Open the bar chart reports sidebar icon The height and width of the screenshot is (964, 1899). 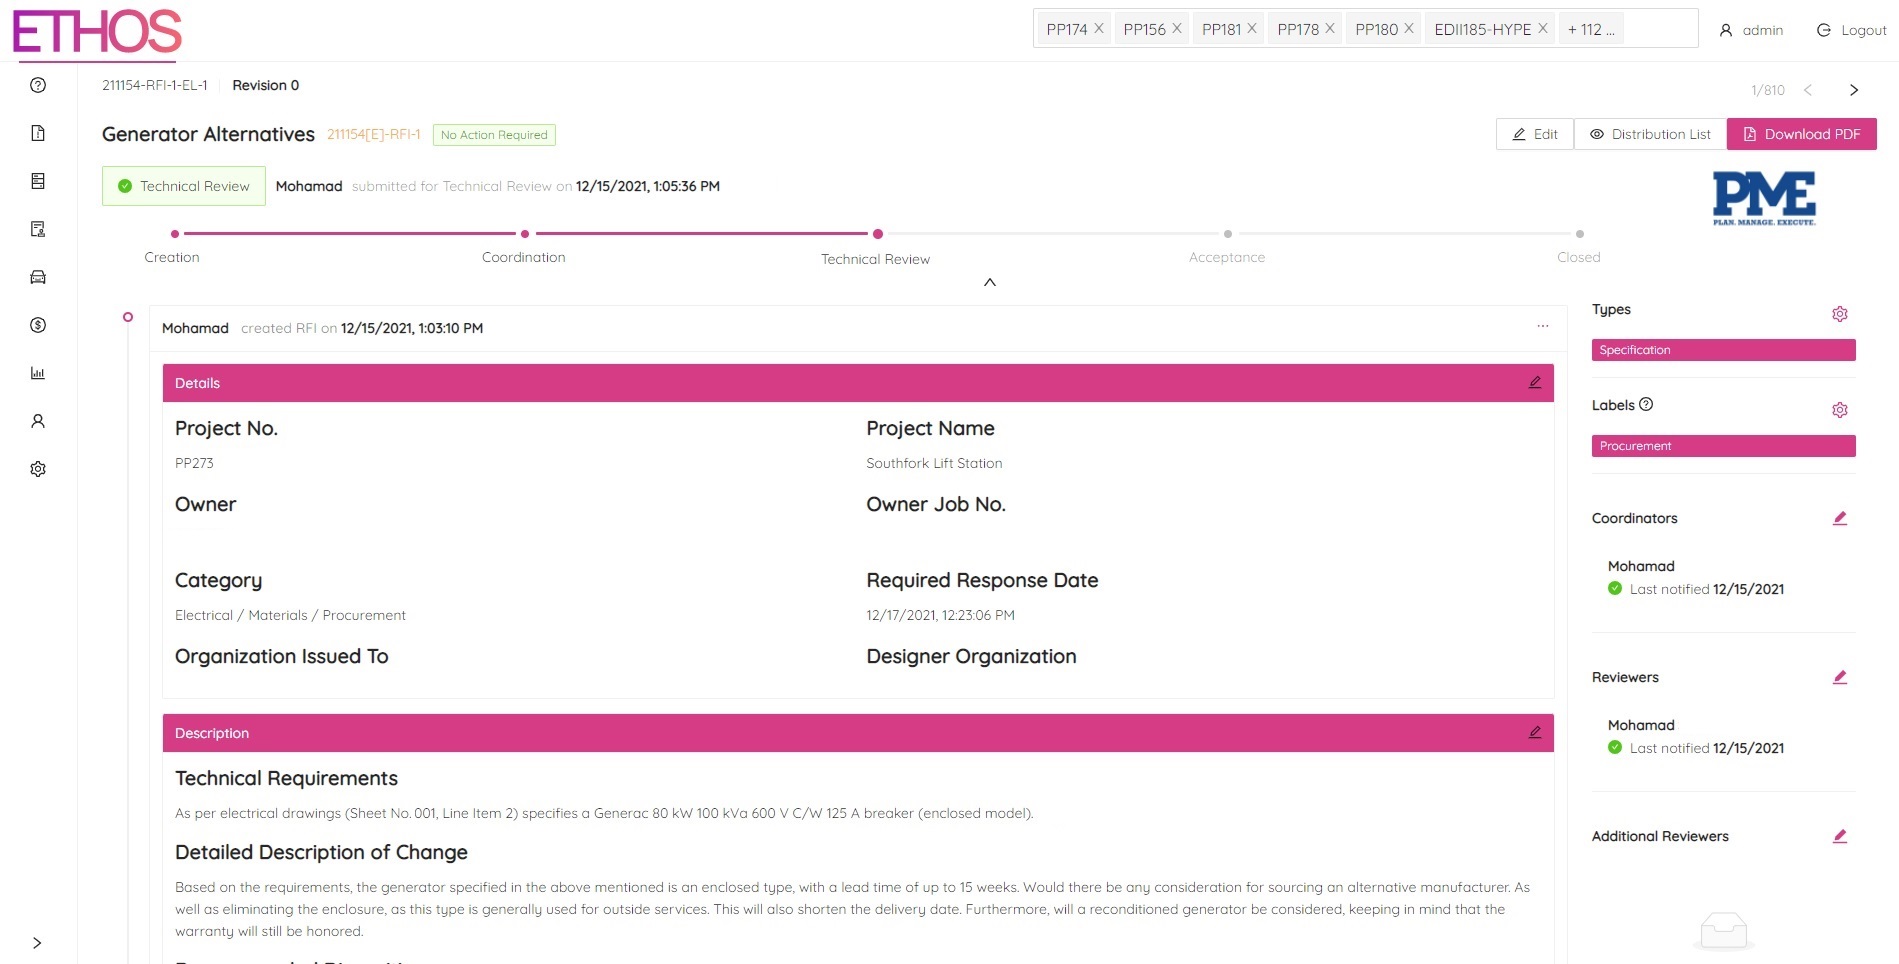coord(38,373)
